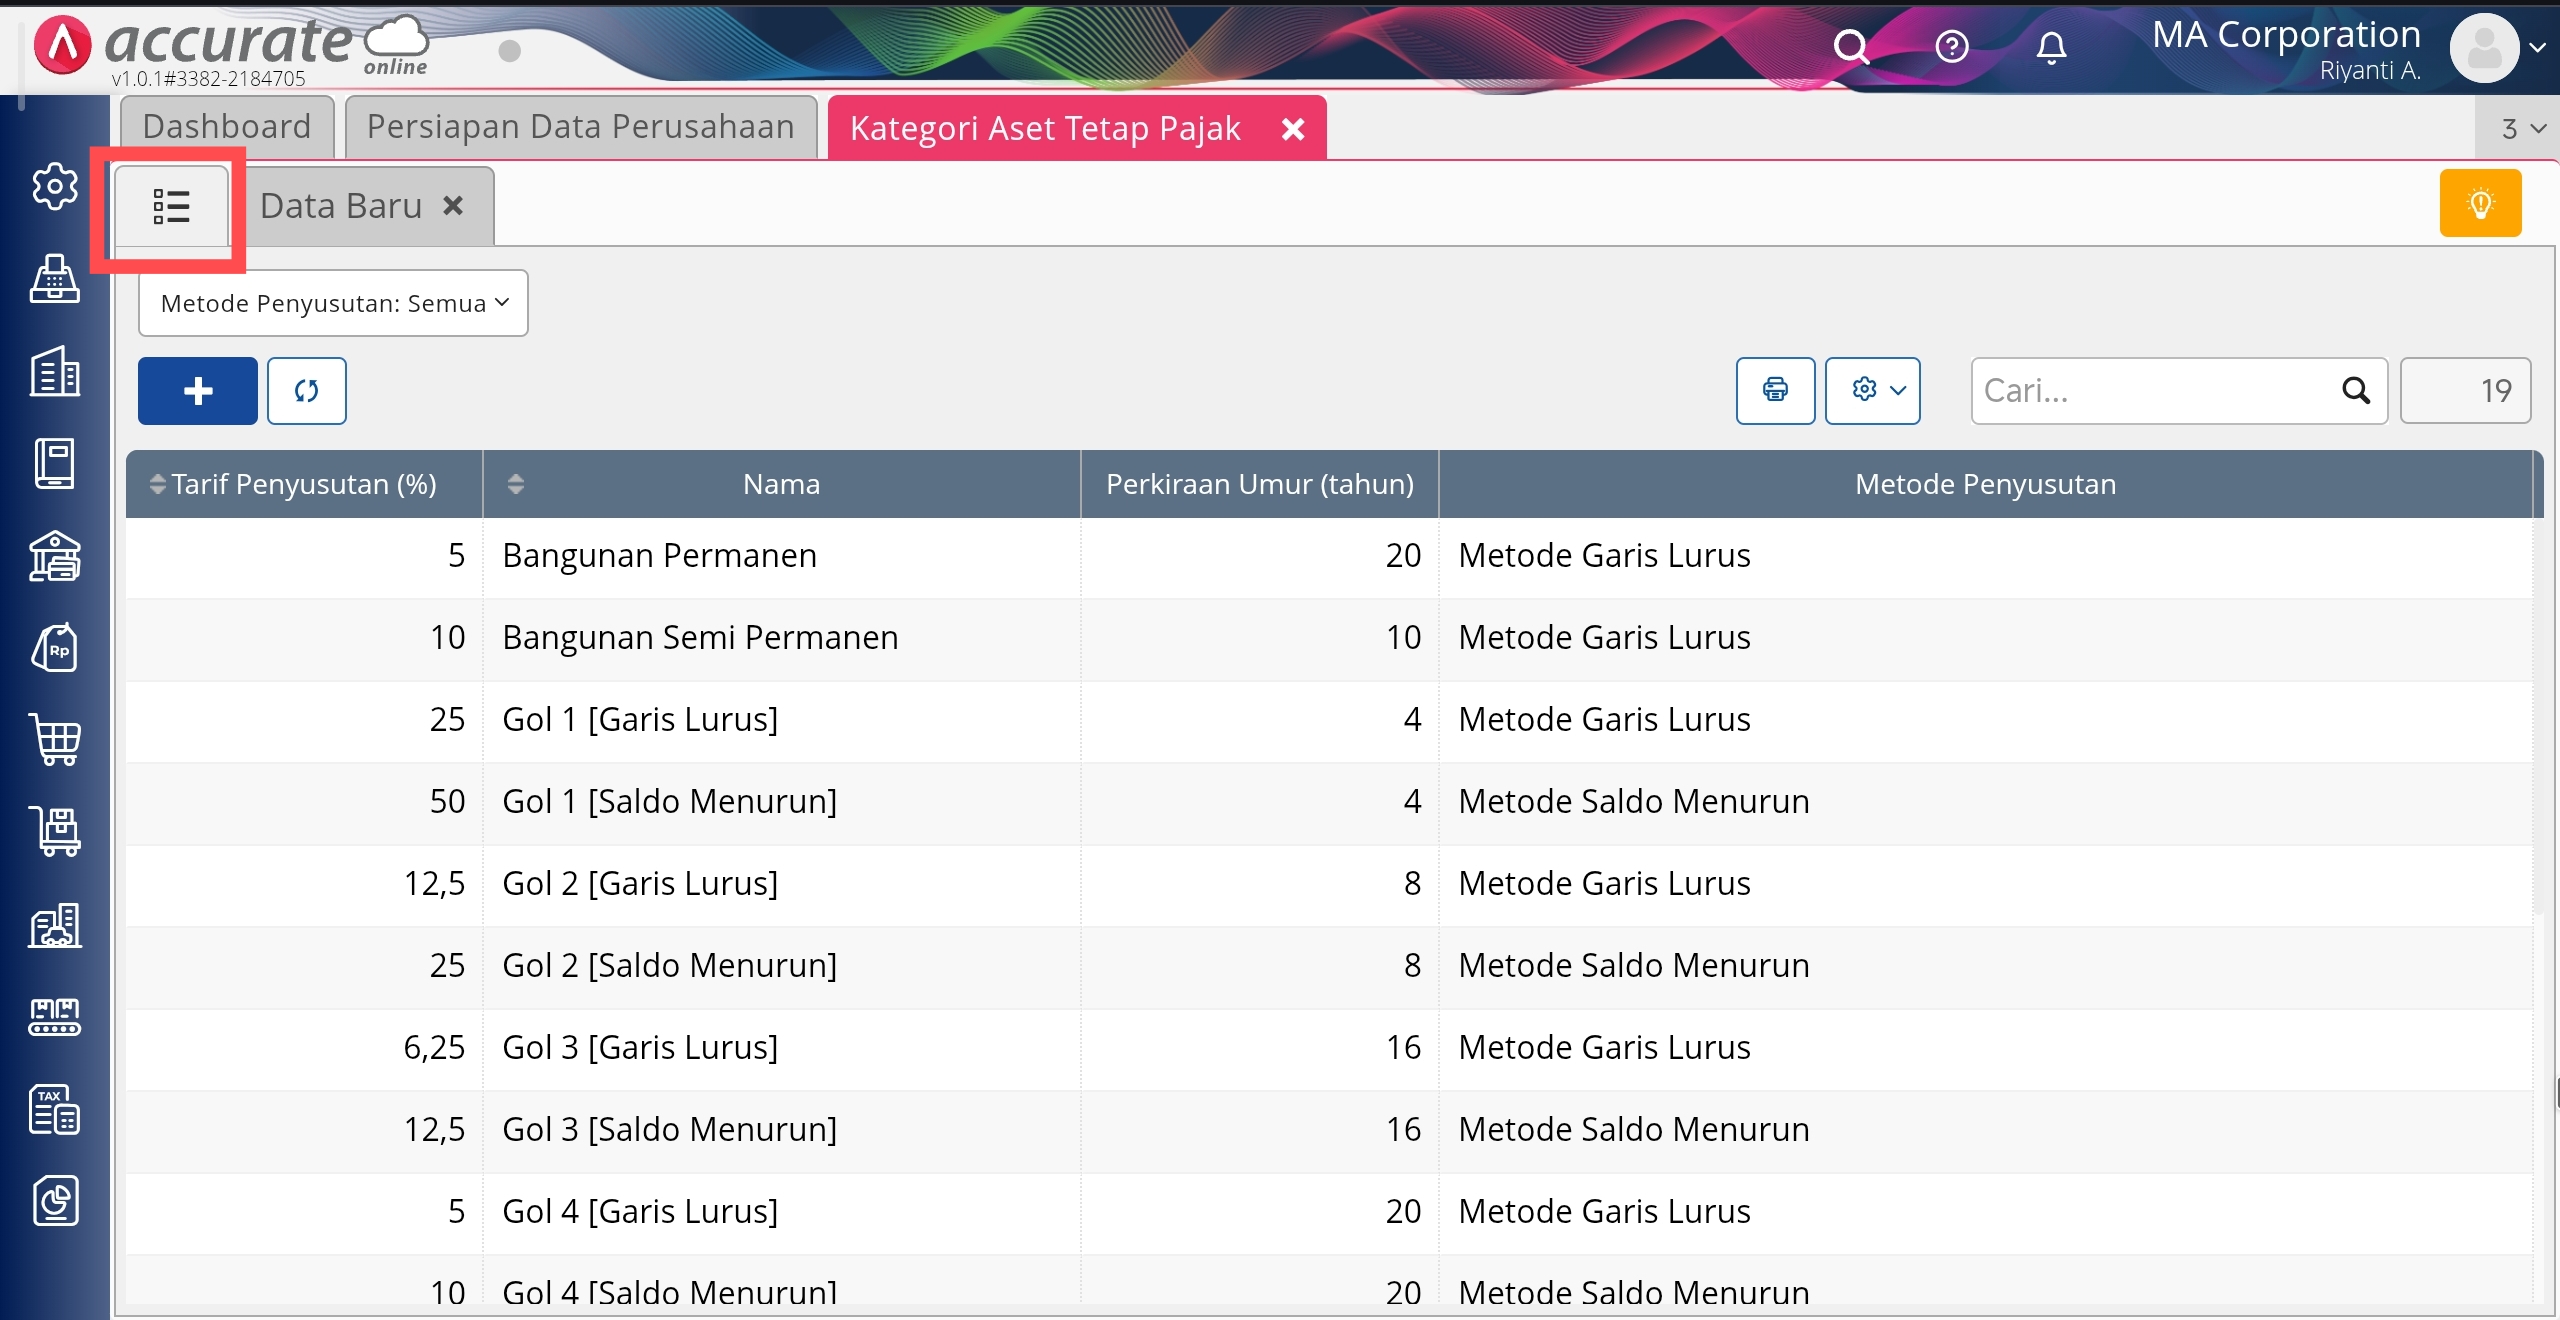This screenshot has width=2560, height=1320.
Task: Switch to Persiapan Data Perusahaan tab
Action: pos(580,127)
